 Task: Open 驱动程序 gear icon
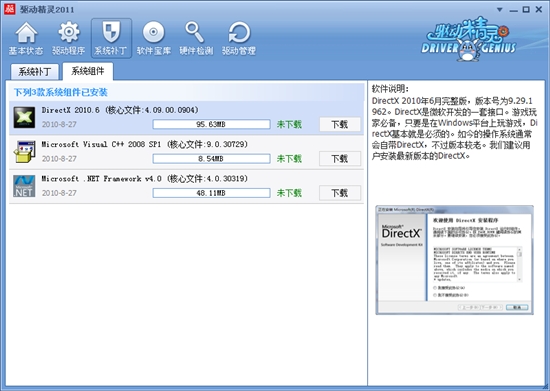coord(69,39)
